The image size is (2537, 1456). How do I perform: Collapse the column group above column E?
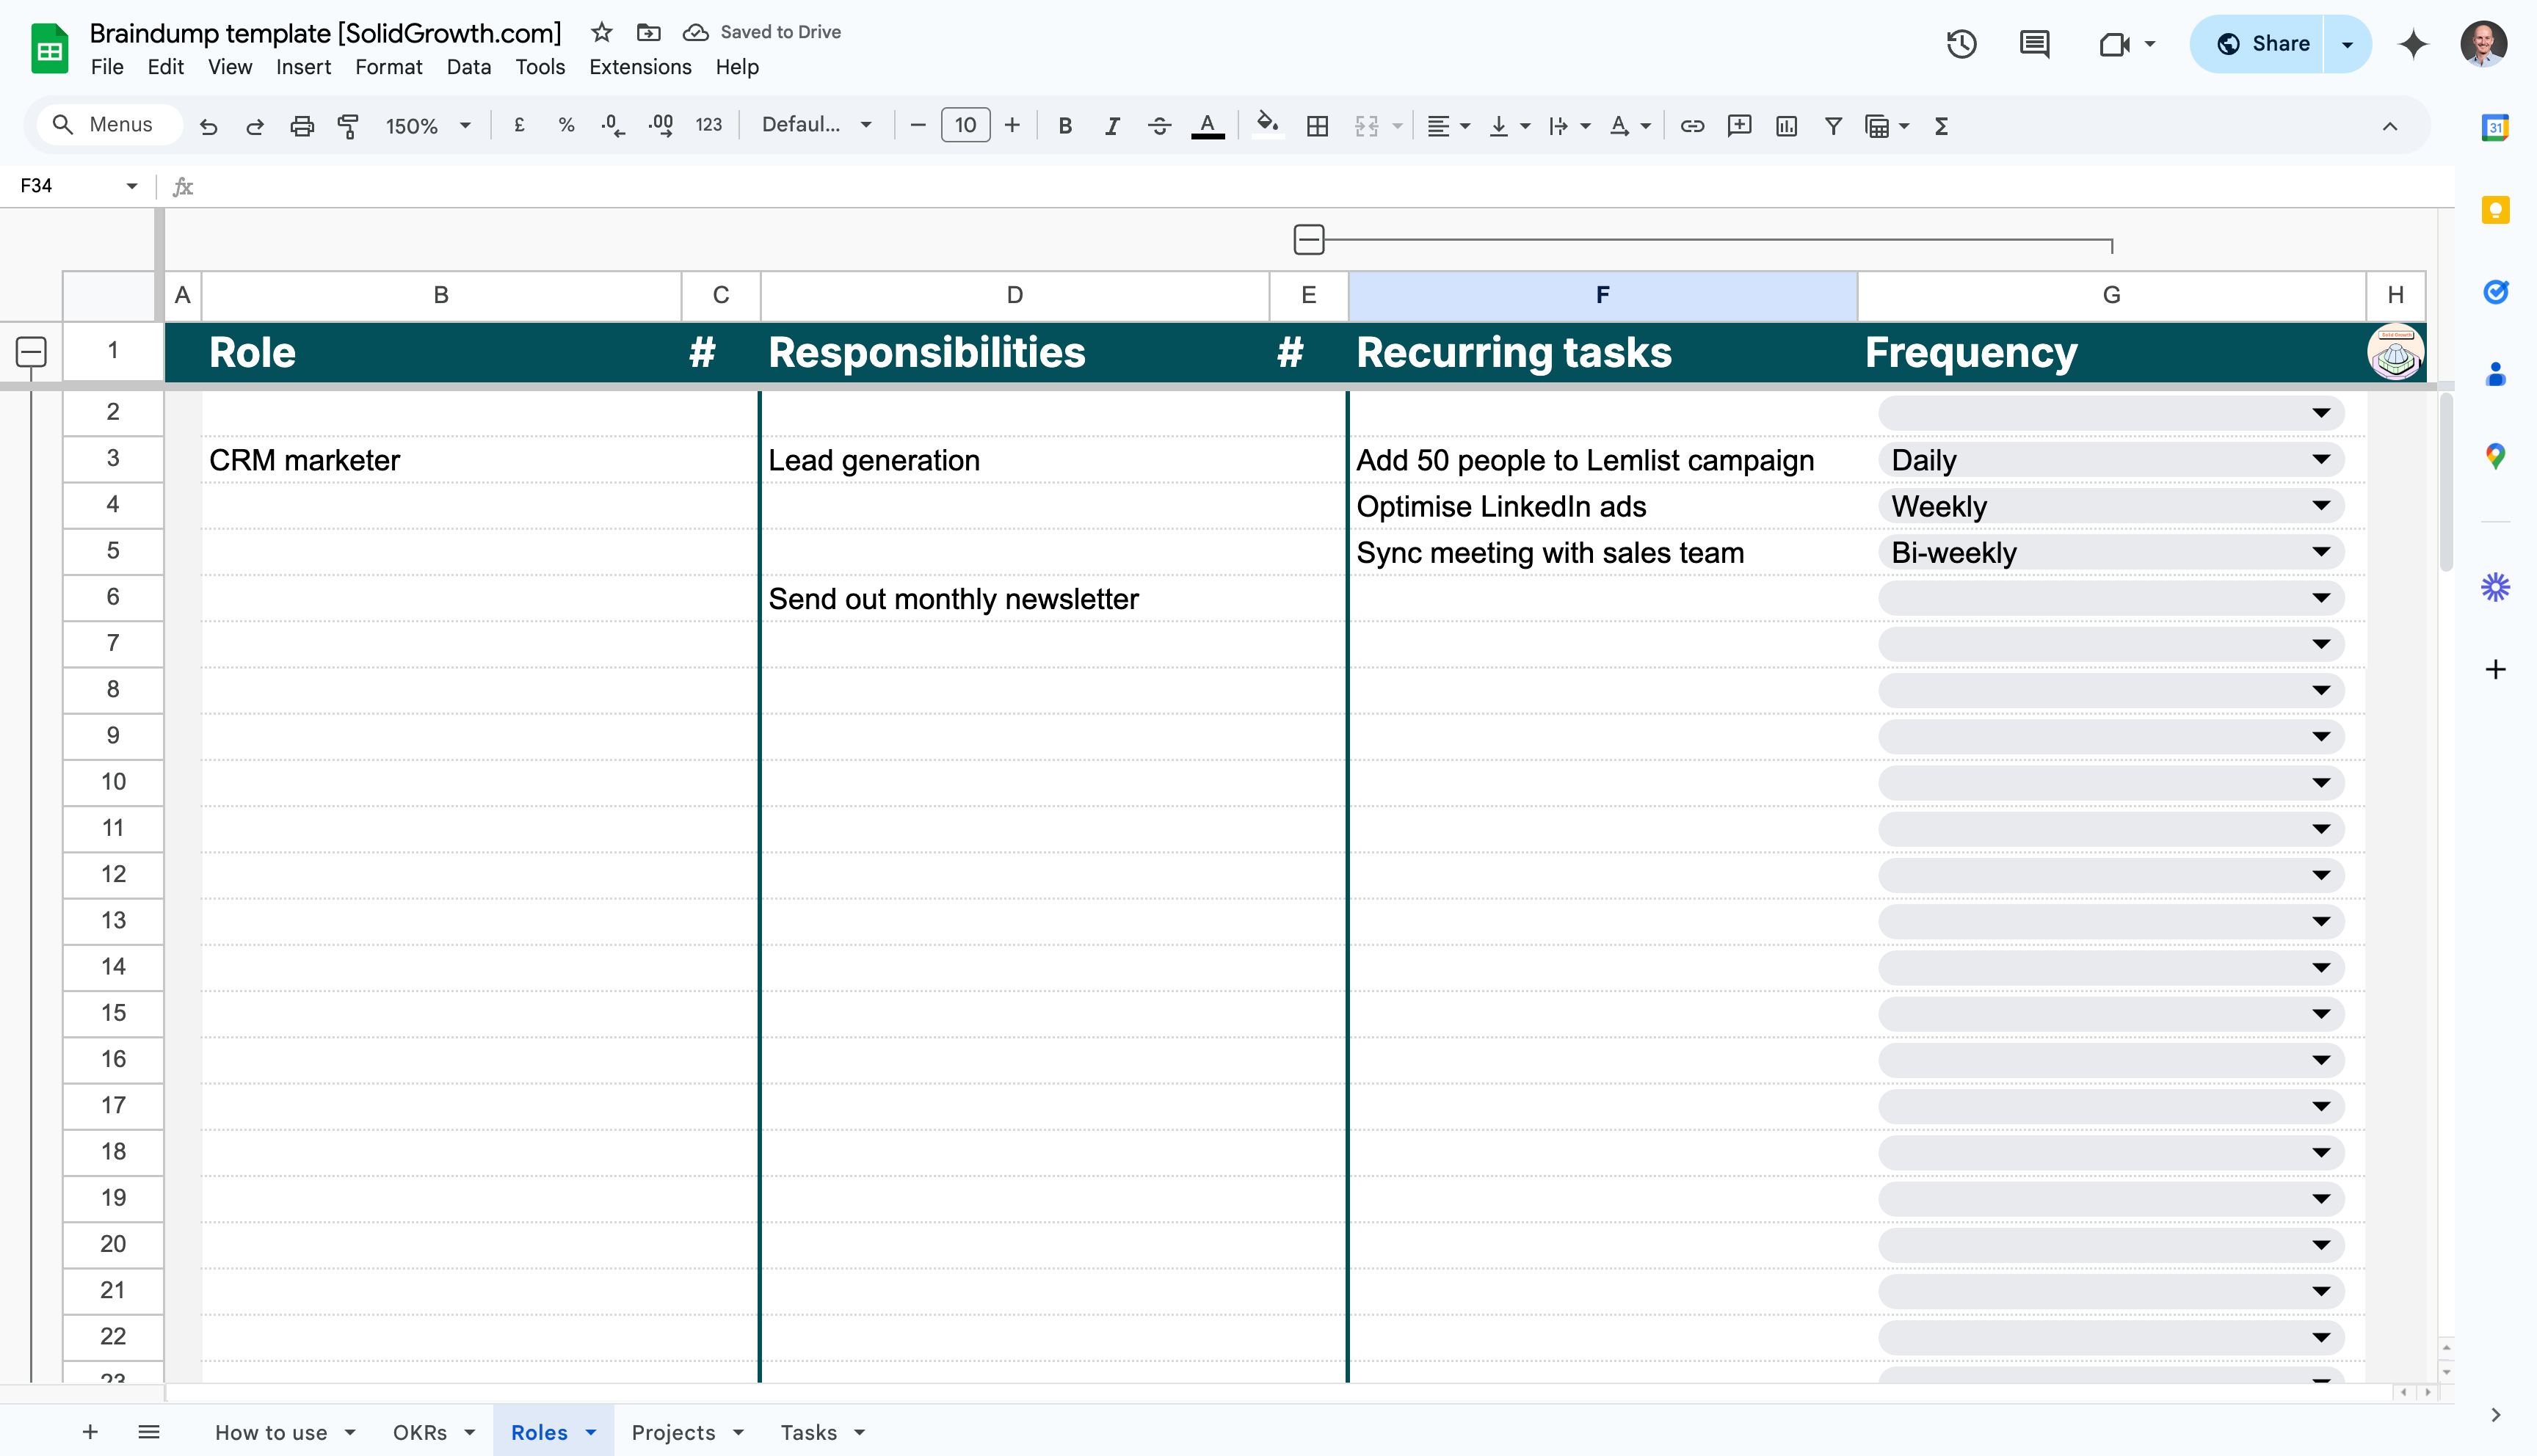[x=1308, y=240]
